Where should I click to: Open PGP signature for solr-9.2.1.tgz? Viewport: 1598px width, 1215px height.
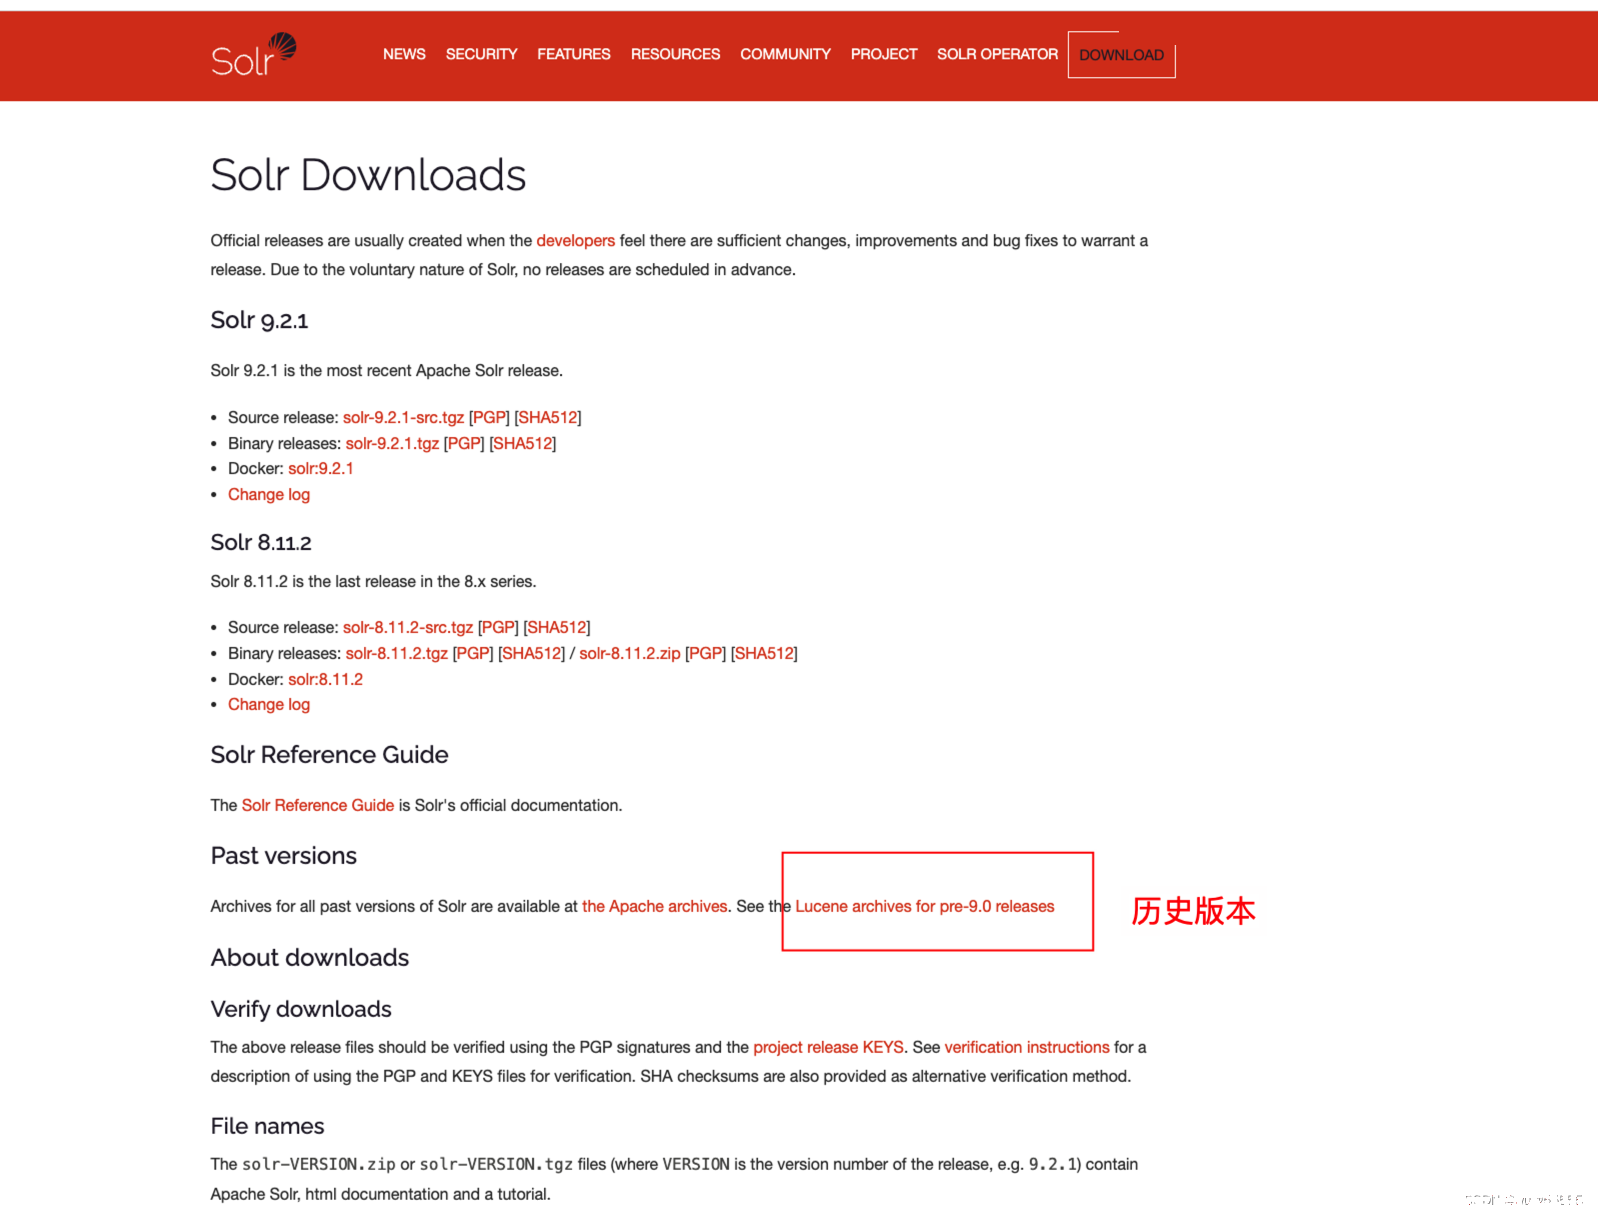click(x=464, y=443)
